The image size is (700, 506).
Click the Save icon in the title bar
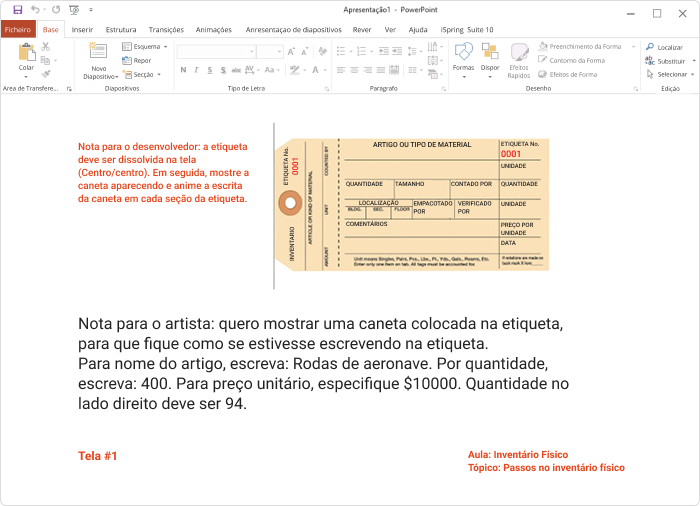17,9
